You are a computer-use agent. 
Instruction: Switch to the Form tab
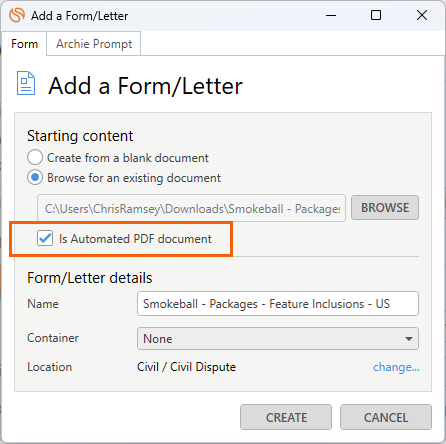[x=24, y=44]
